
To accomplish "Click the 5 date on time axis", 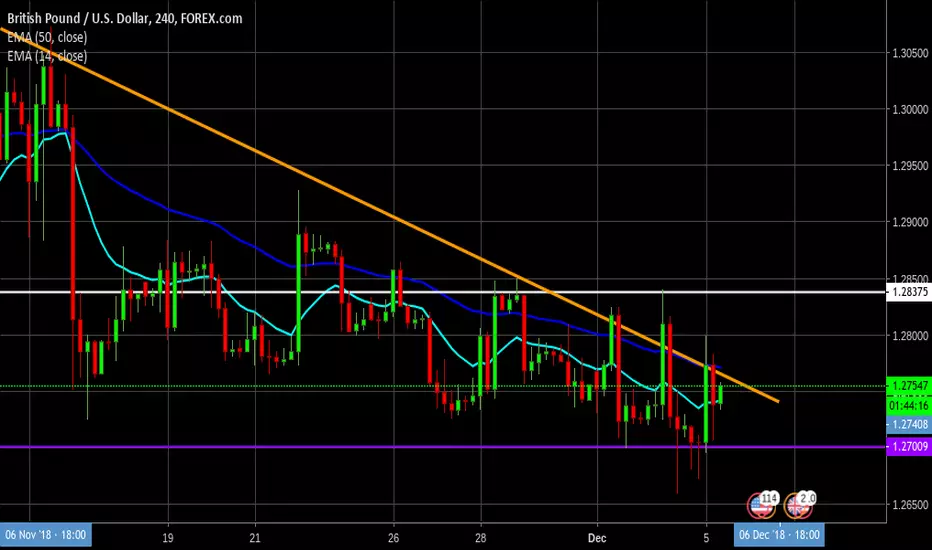I will 706,538.
